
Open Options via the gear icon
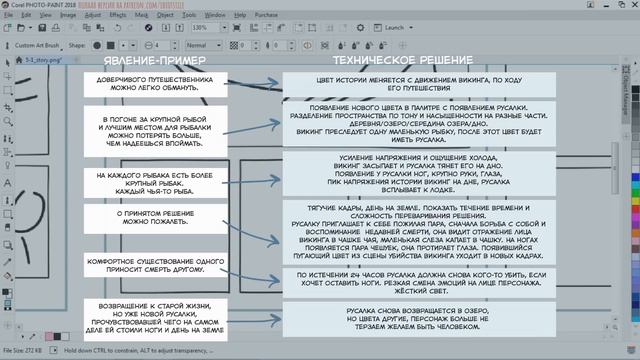(x=360, y=28)
